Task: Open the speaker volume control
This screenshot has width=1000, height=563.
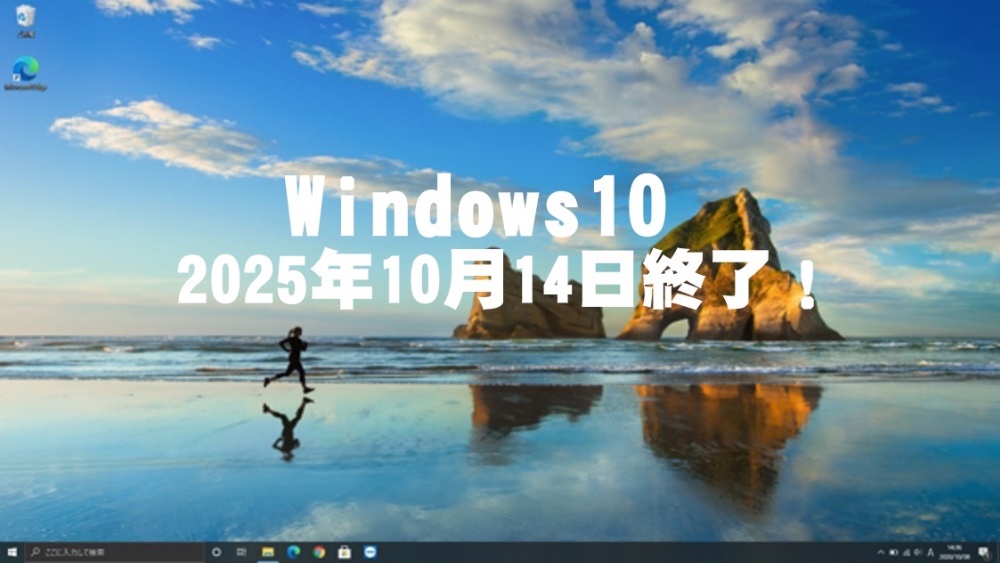Action: pos(918,552)
